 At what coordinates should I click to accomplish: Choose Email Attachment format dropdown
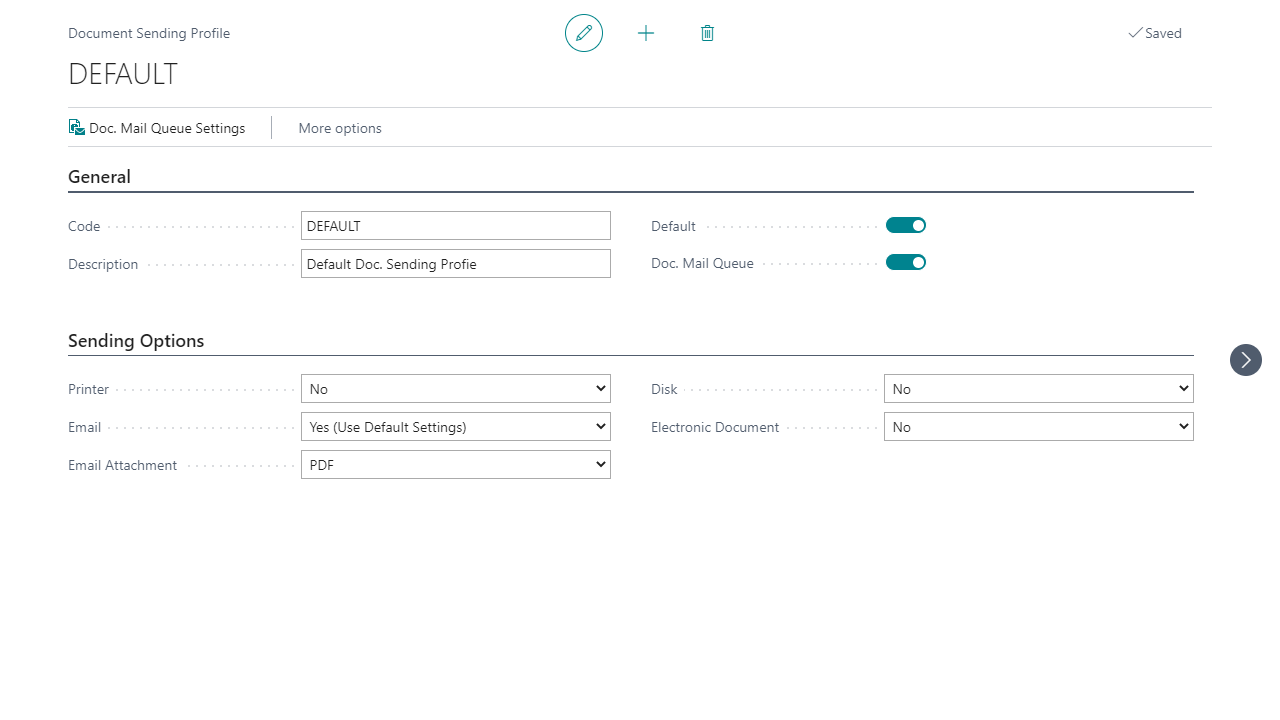[455, 465]
